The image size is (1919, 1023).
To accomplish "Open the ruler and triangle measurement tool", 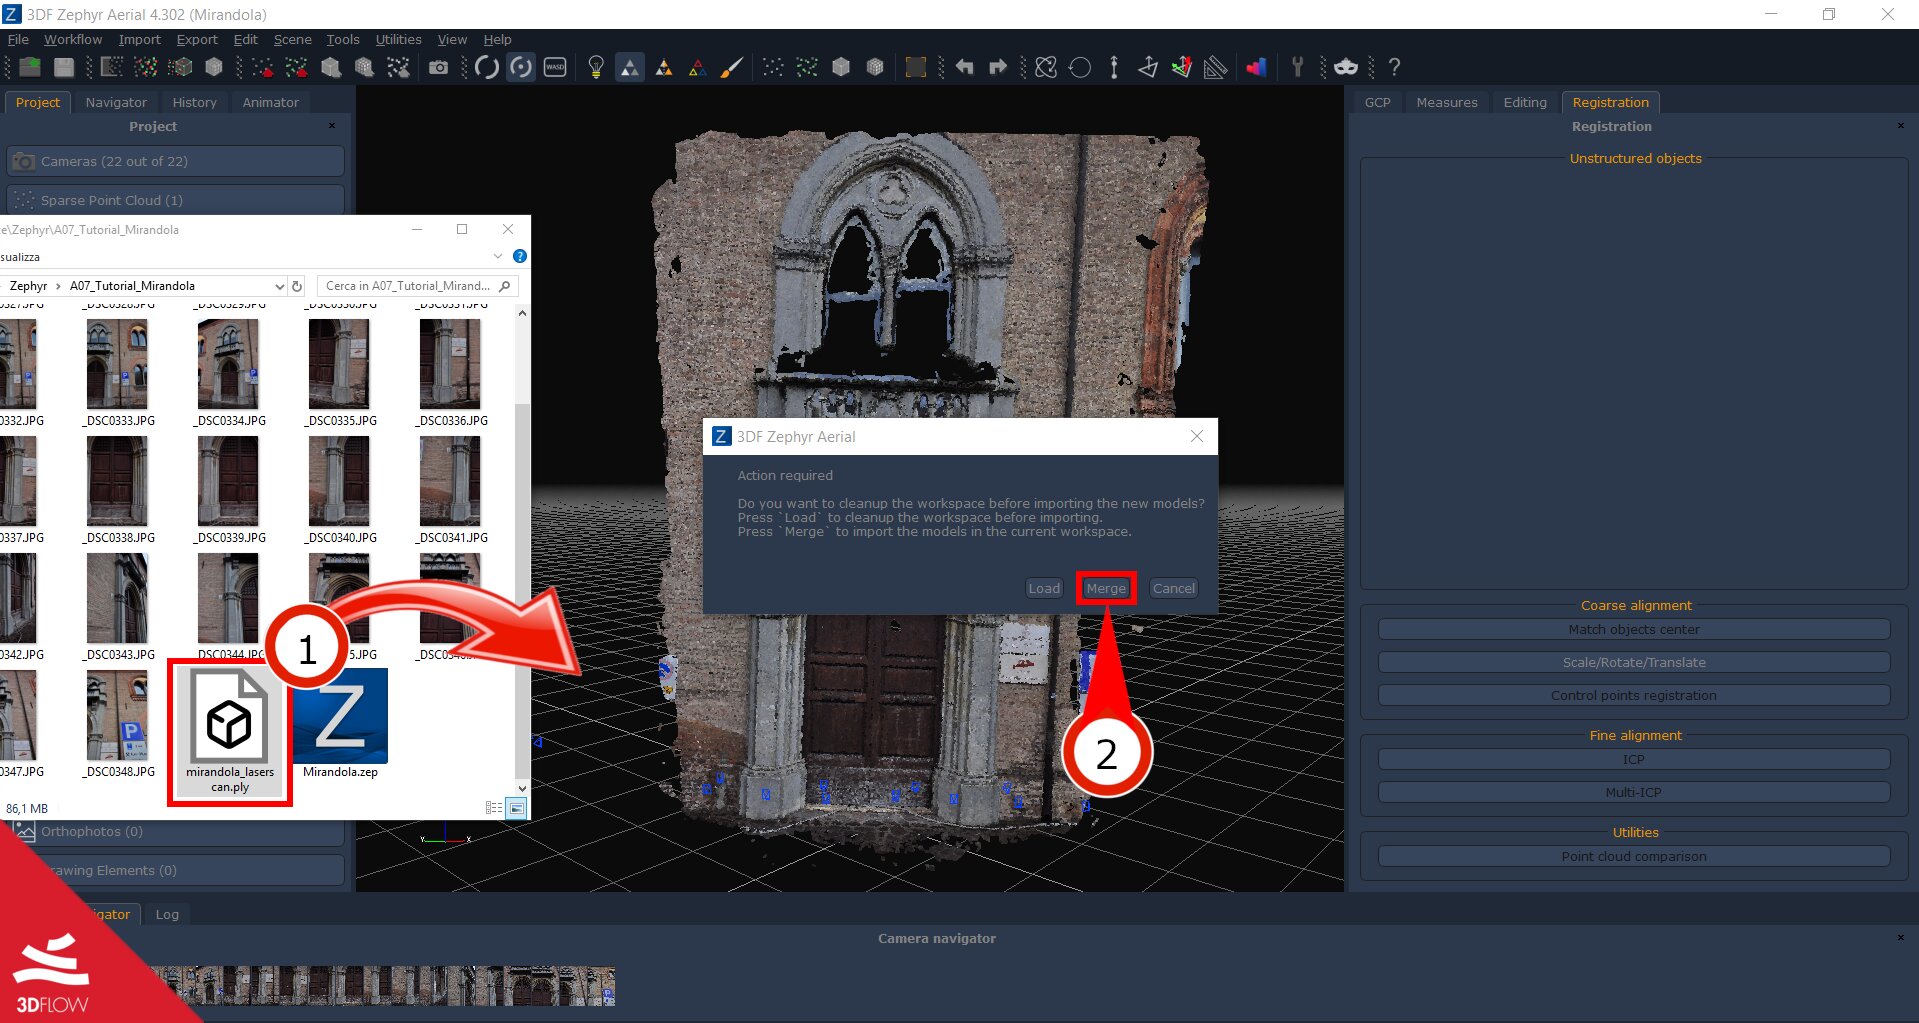I will (1216, 67).
